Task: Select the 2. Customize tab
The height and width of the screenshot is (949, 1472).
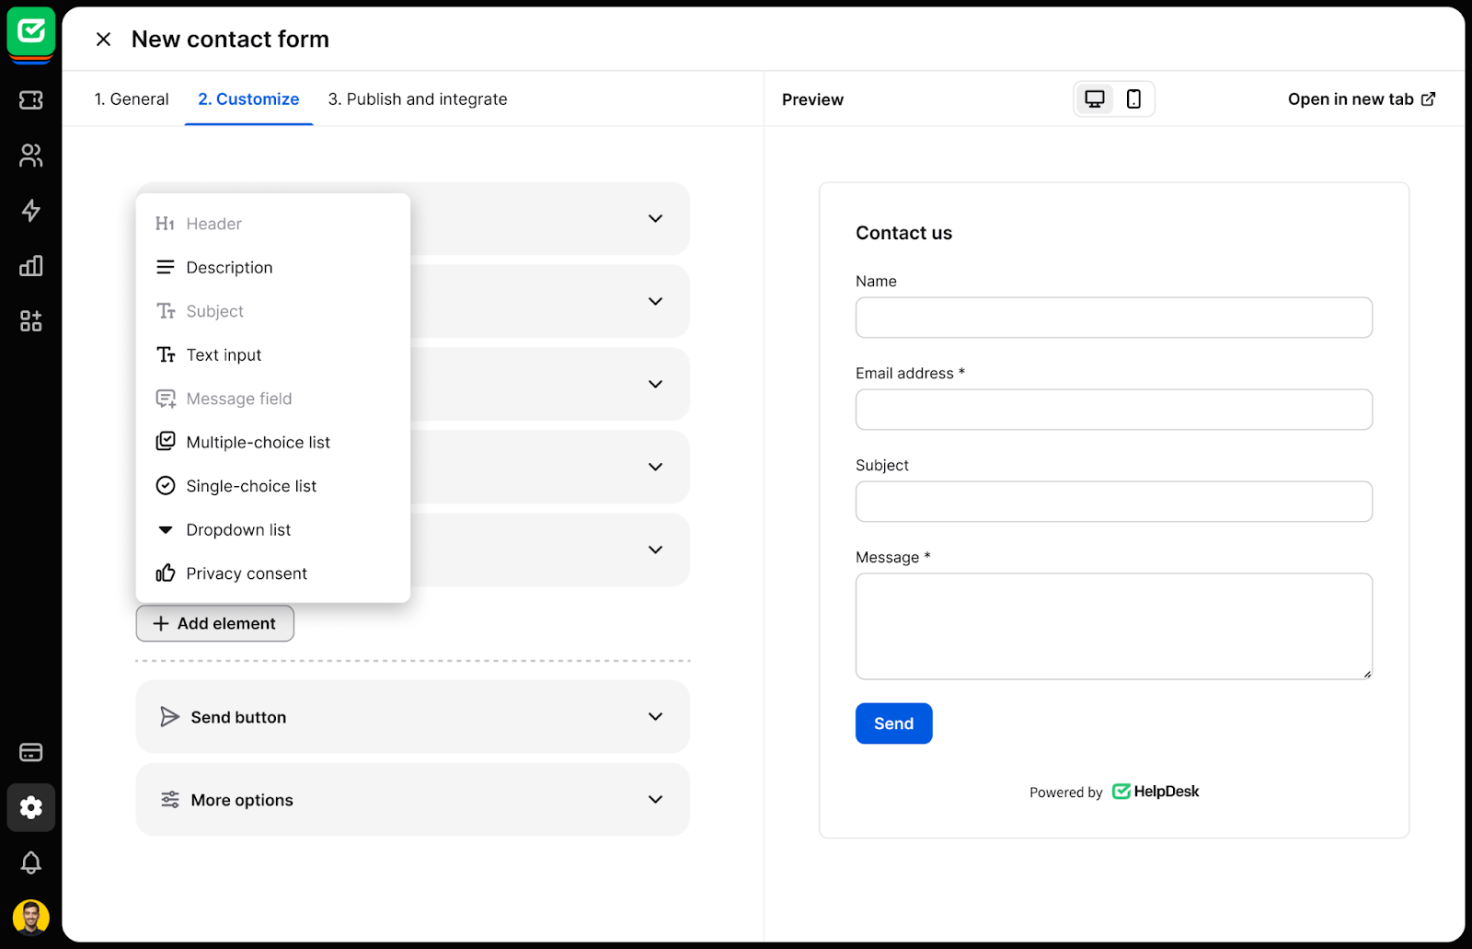Action: (x=248, y=99)
